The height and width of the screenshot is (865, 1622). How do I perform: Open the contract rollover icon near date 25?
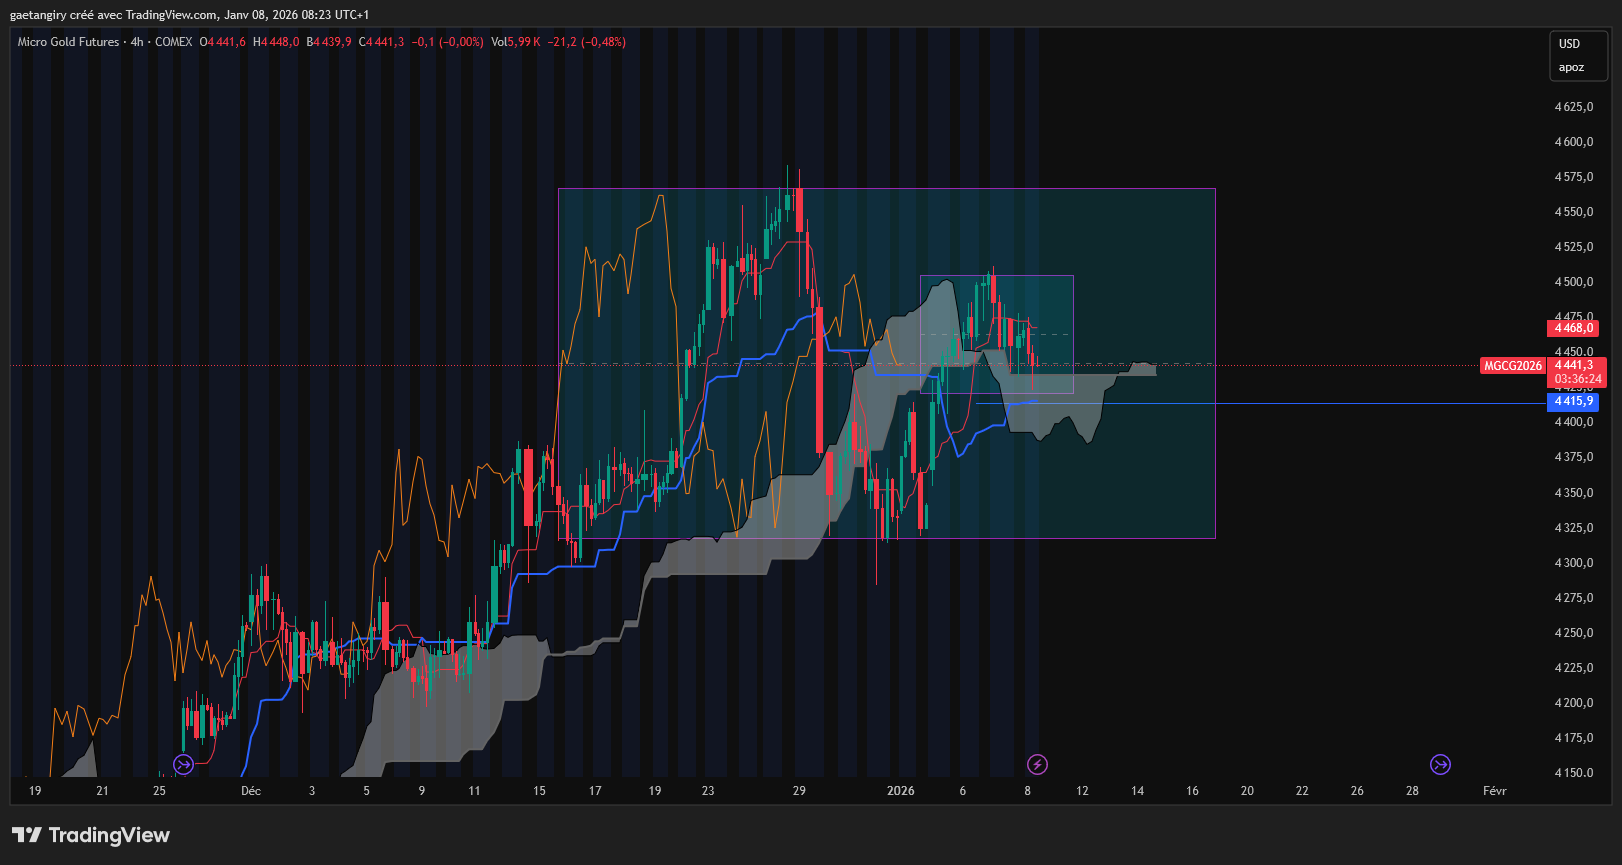click(x=183, y=765)
